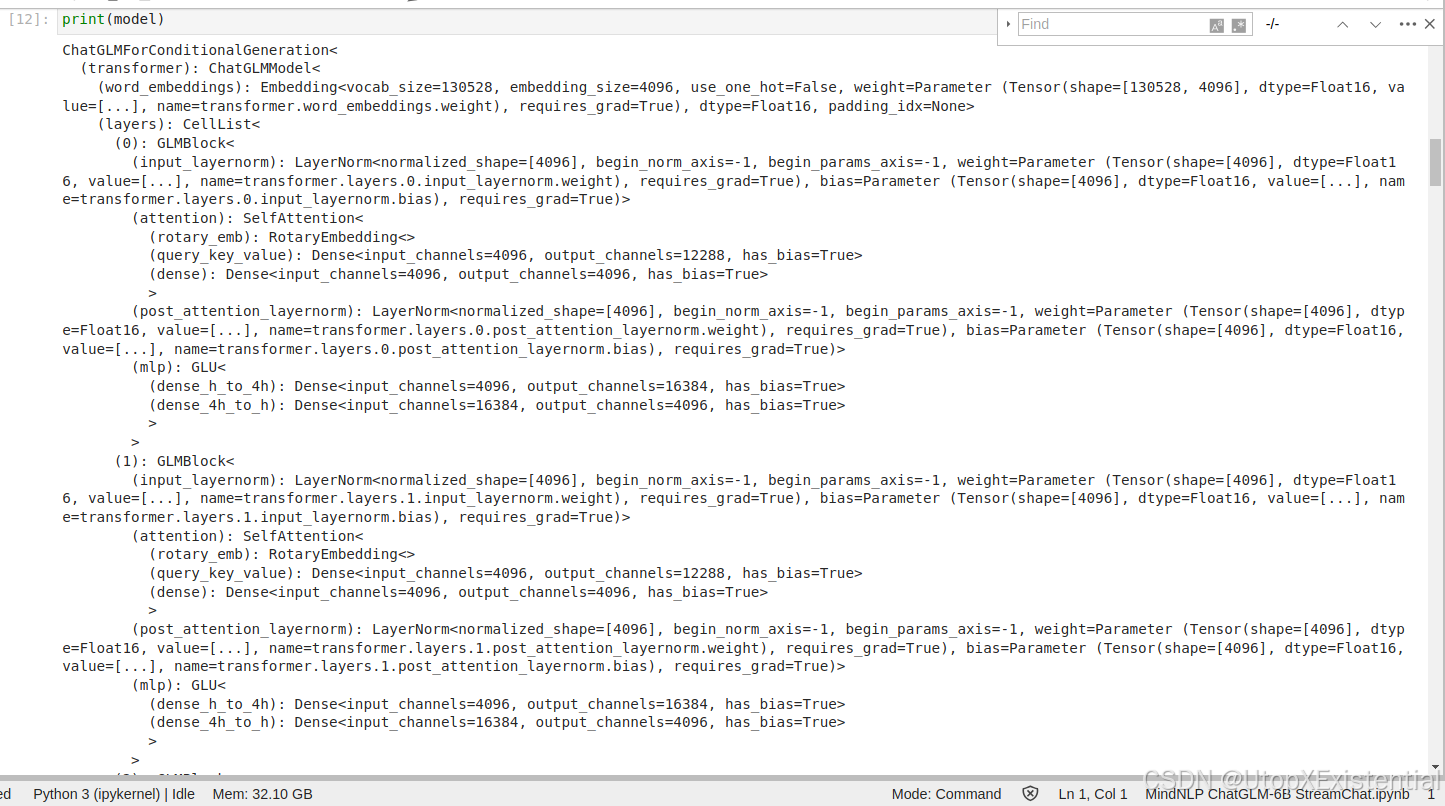Click the (1): GLMBlock< line
Image resolution: width=1445 pixels, height=806 pixels.
pos(174,461)
